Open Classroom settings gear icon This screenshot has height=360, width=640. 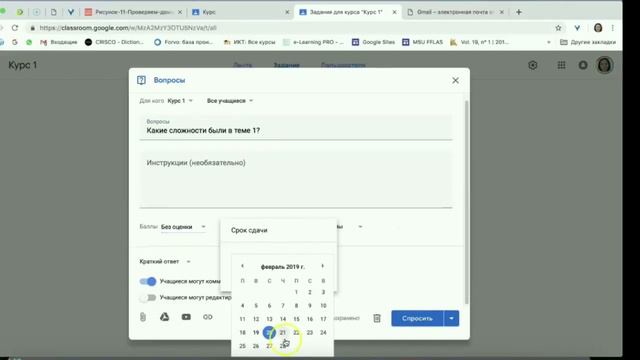click(x=533, y=65)
